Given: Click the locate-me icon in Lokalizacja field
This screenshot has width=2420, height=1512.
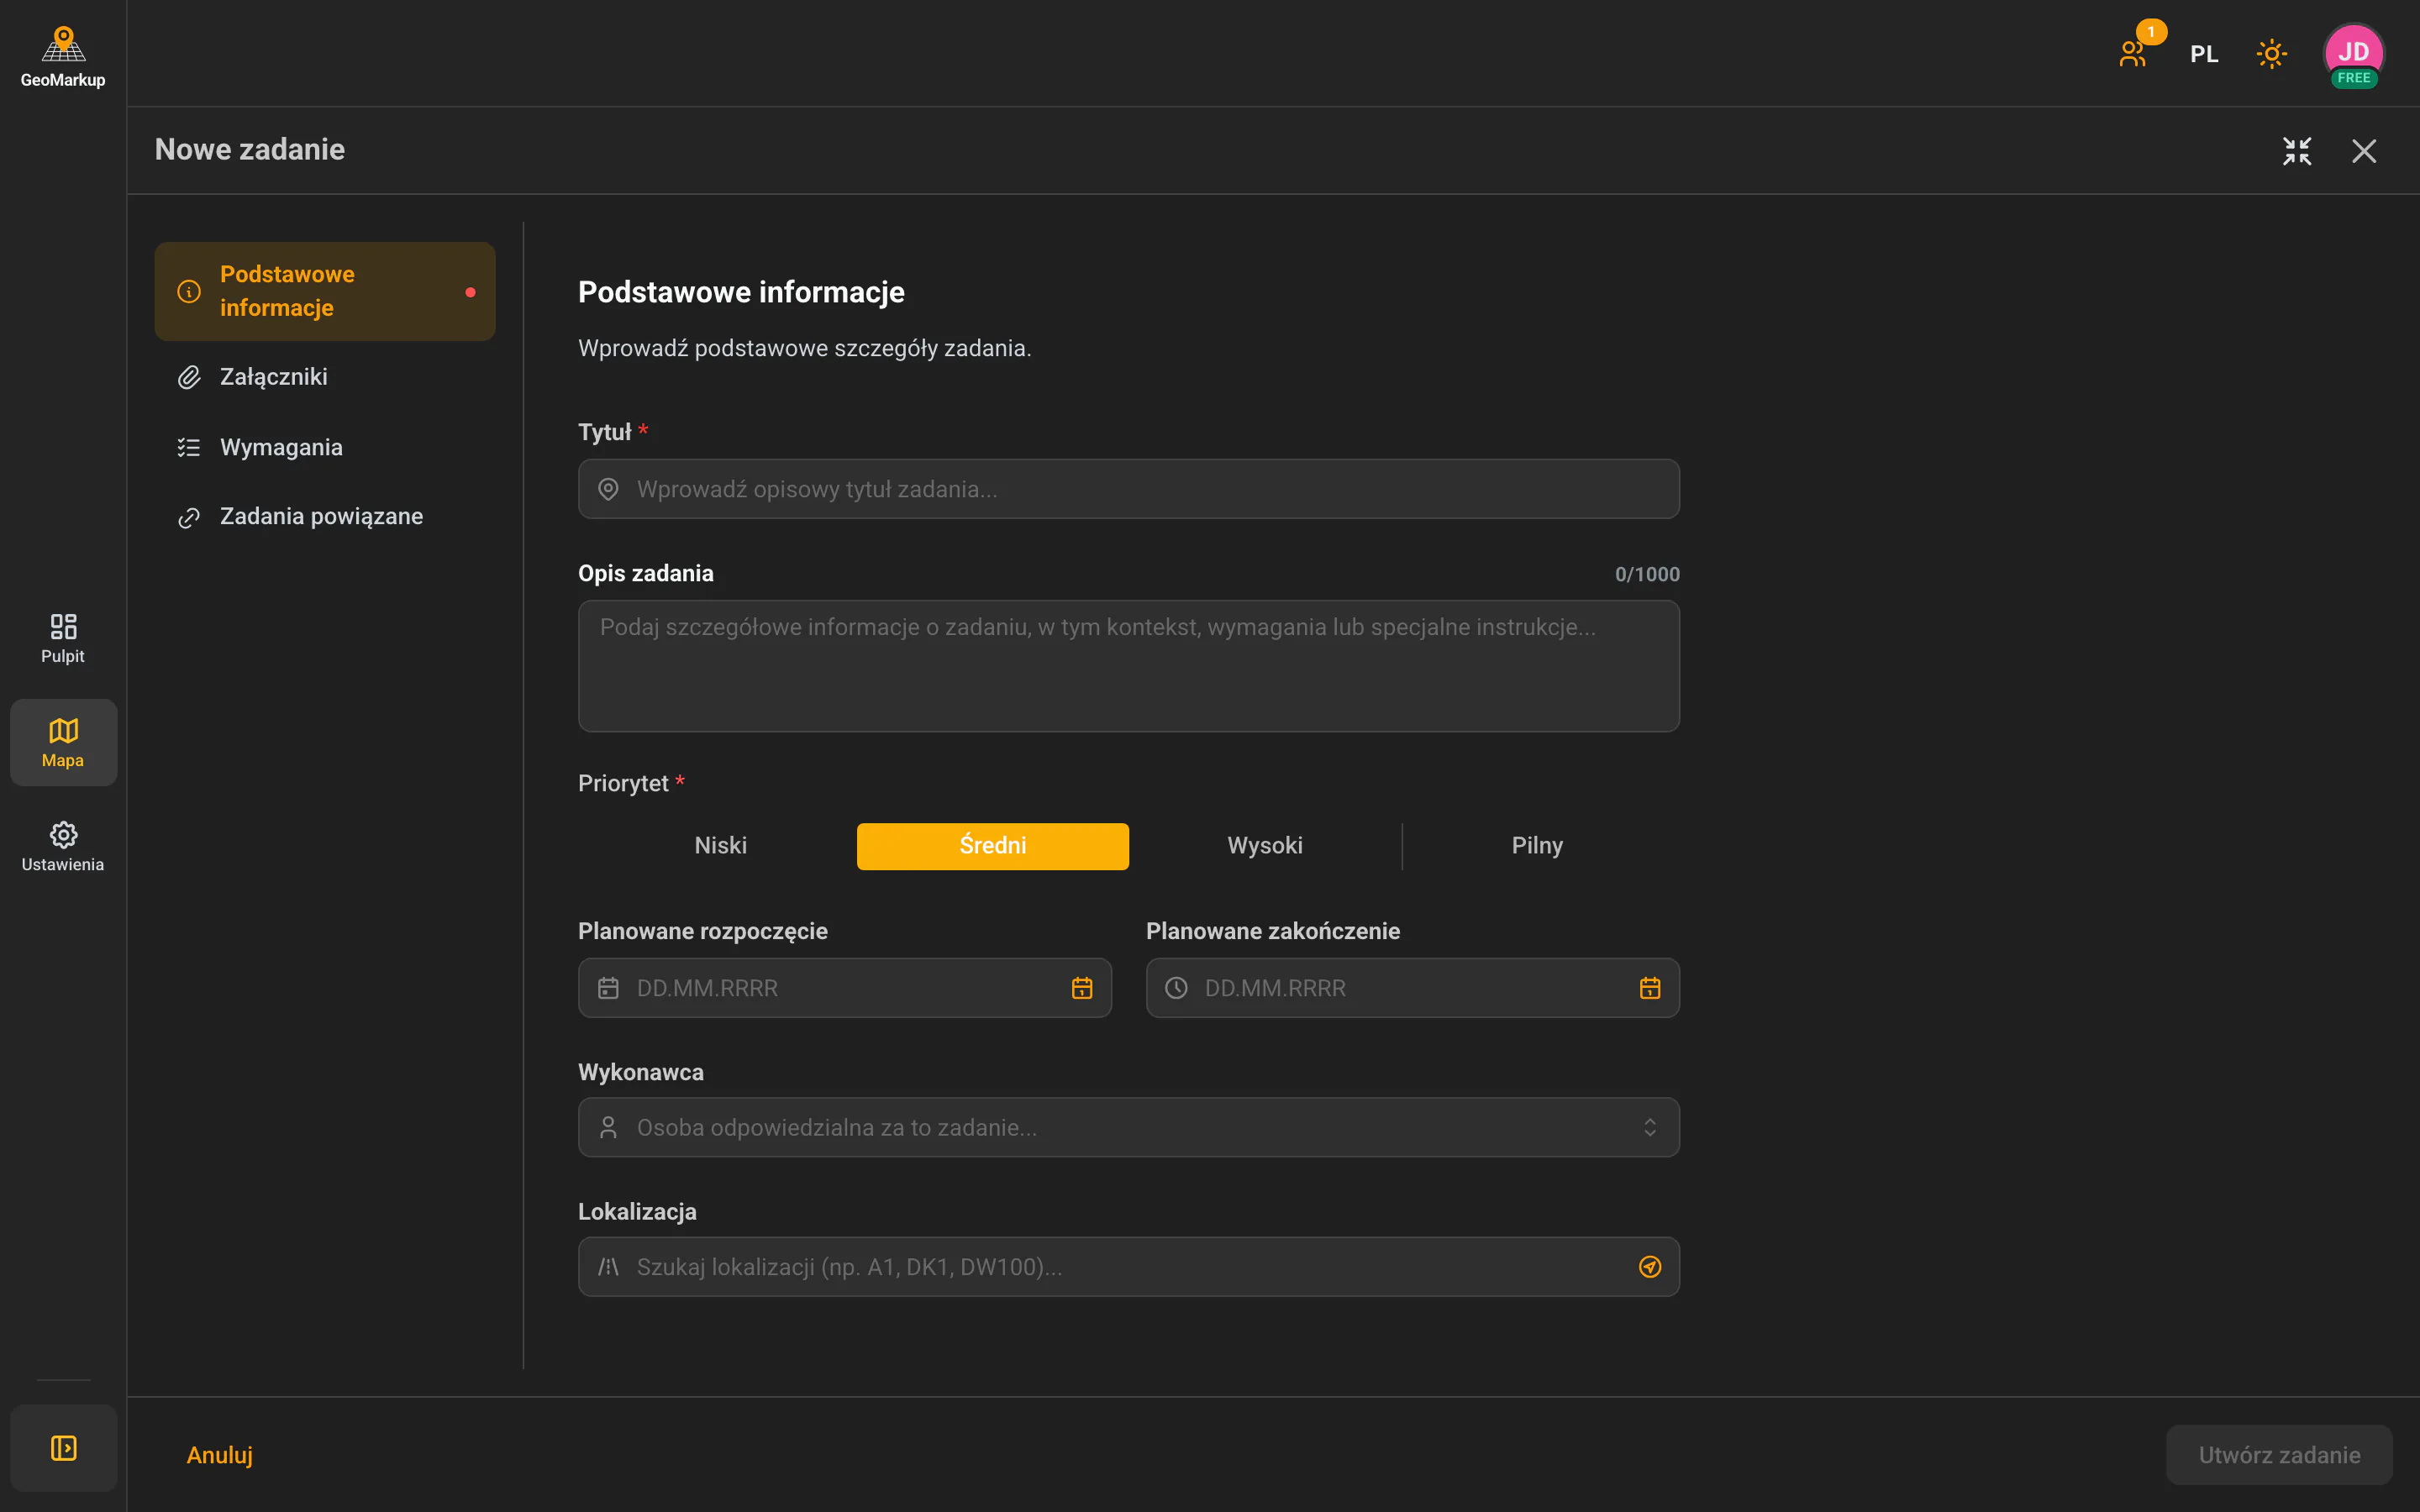Looking at the screenshot, I should click(1650, 1267).
